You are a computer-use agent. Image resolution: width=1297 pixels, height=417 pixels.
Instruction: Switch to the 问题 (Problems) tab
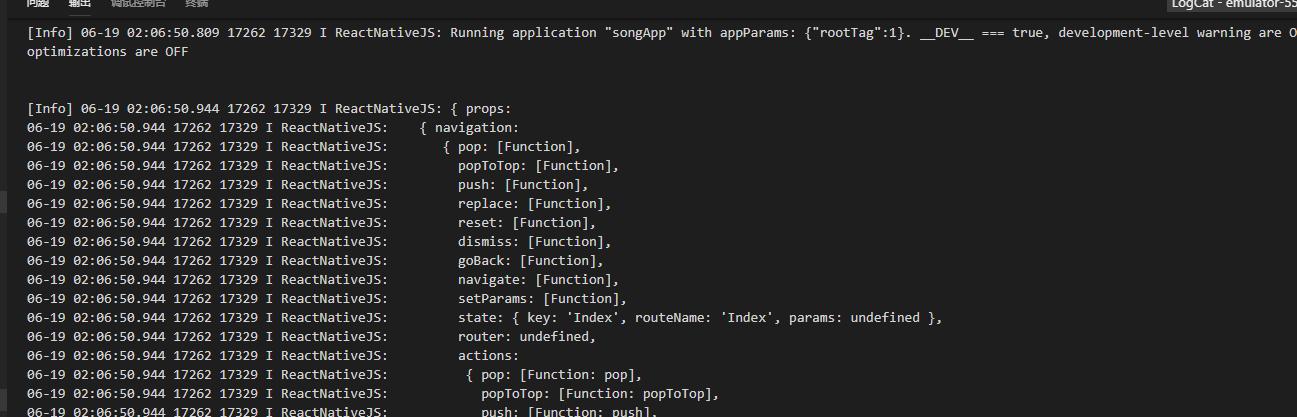[37, 3]
